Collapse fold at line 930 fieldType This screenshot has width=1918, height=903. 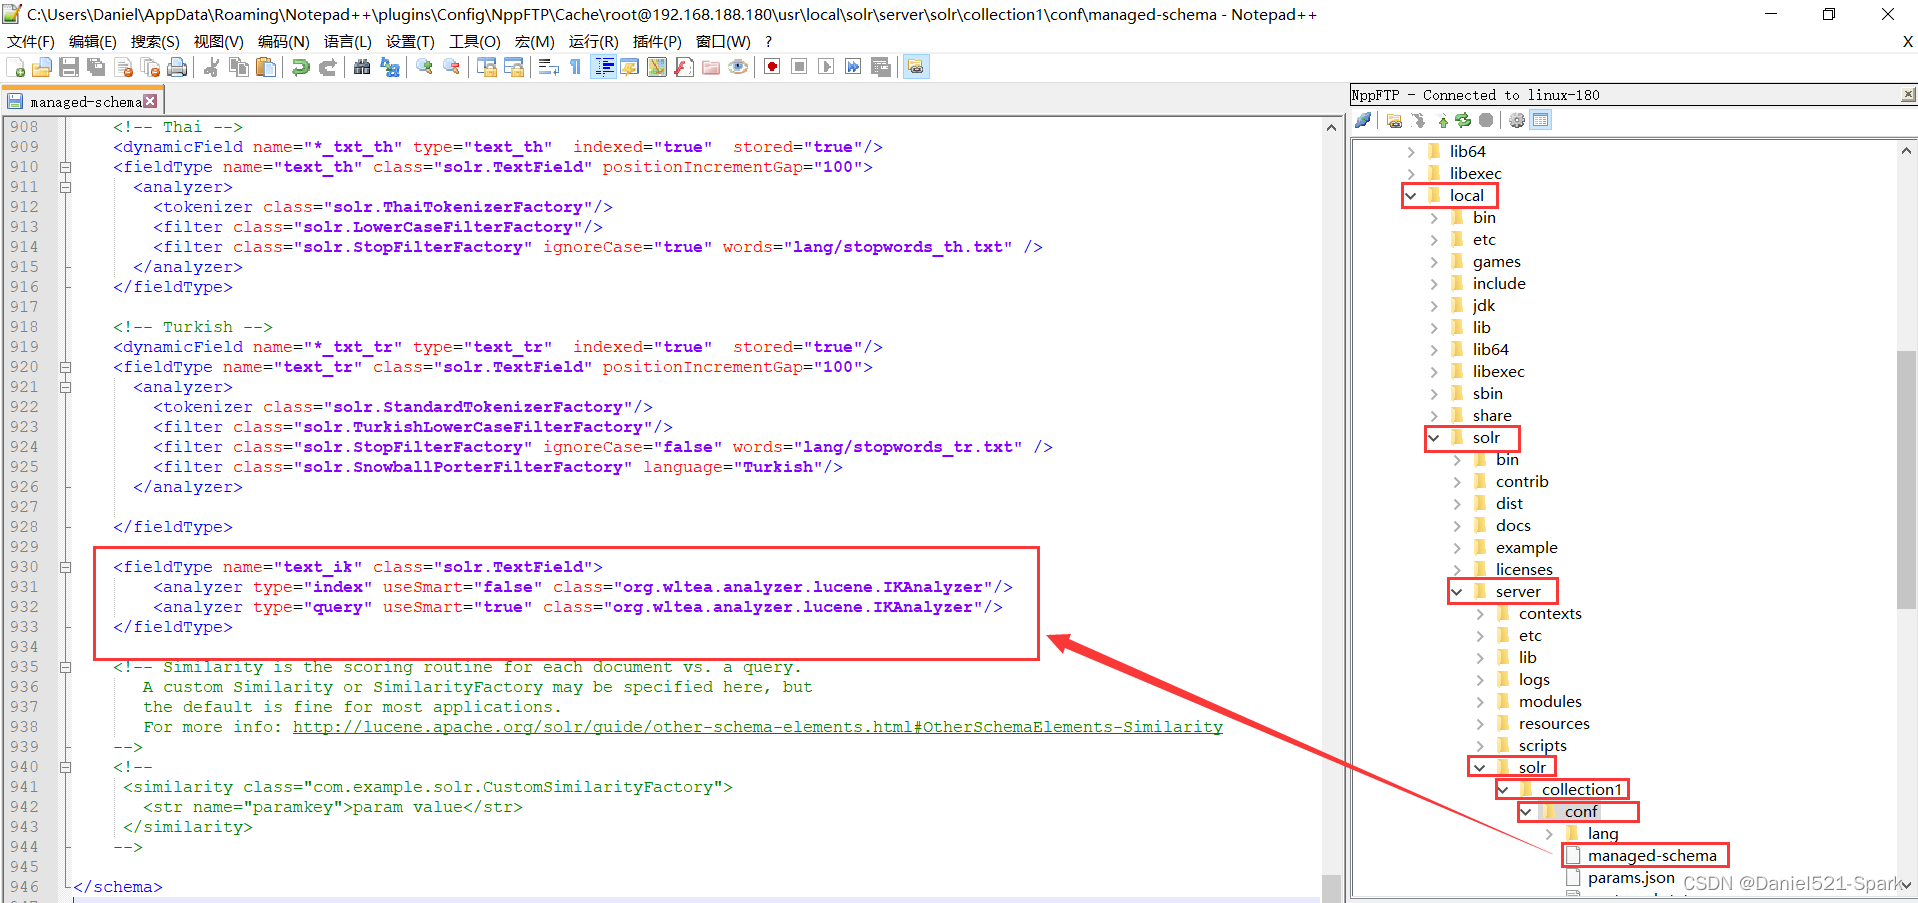pyautogui.click(x=65, y=567)
